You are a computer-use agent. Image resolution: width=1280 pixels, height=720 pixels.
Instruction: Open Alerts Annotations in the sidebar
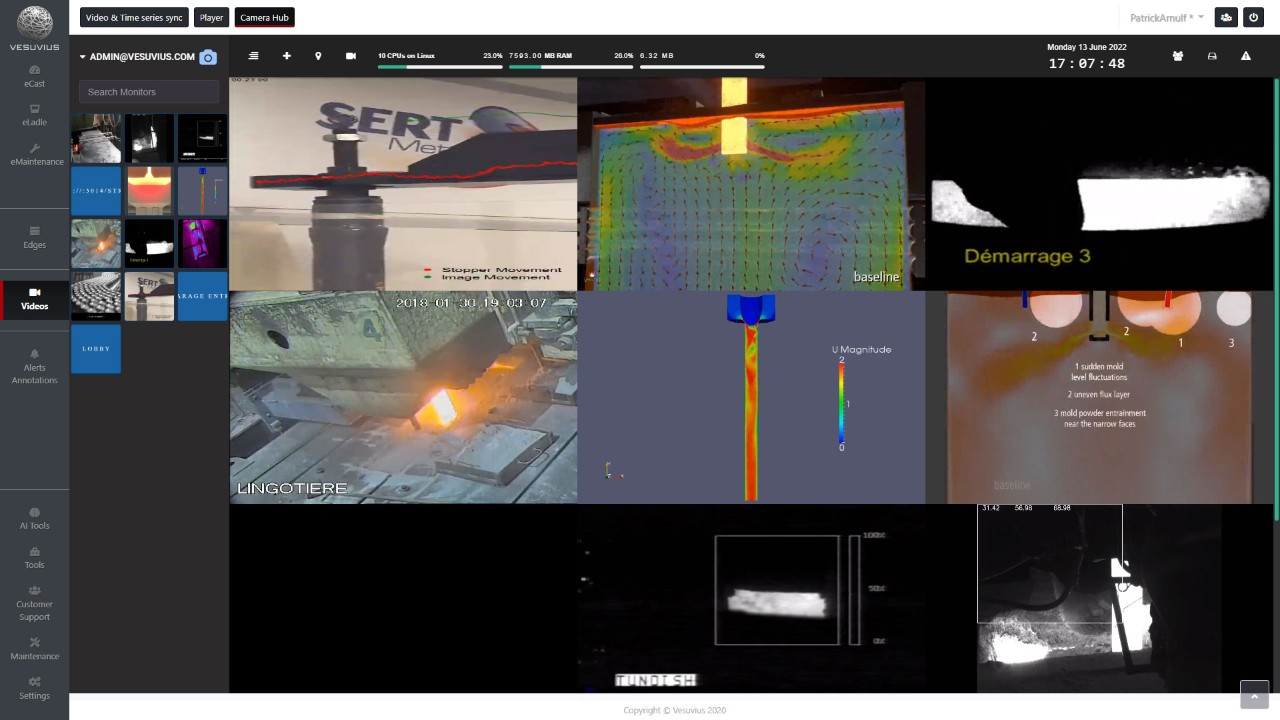(x=34, y=366)
